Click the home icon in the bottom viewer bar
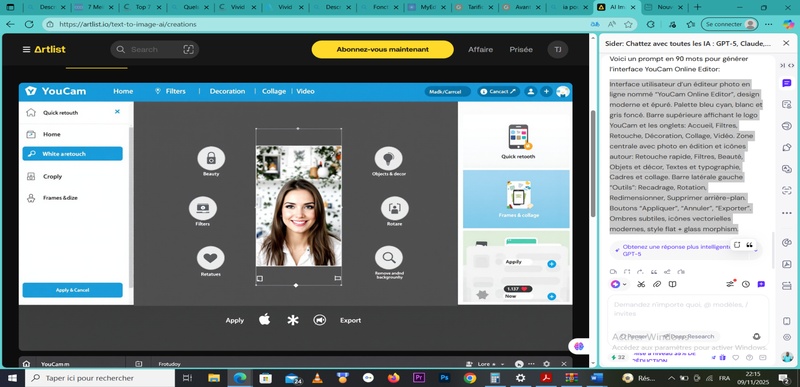Image resolution: width=800 pixels, height=387 pixels. pyautogui.click(x=27, y=364)
